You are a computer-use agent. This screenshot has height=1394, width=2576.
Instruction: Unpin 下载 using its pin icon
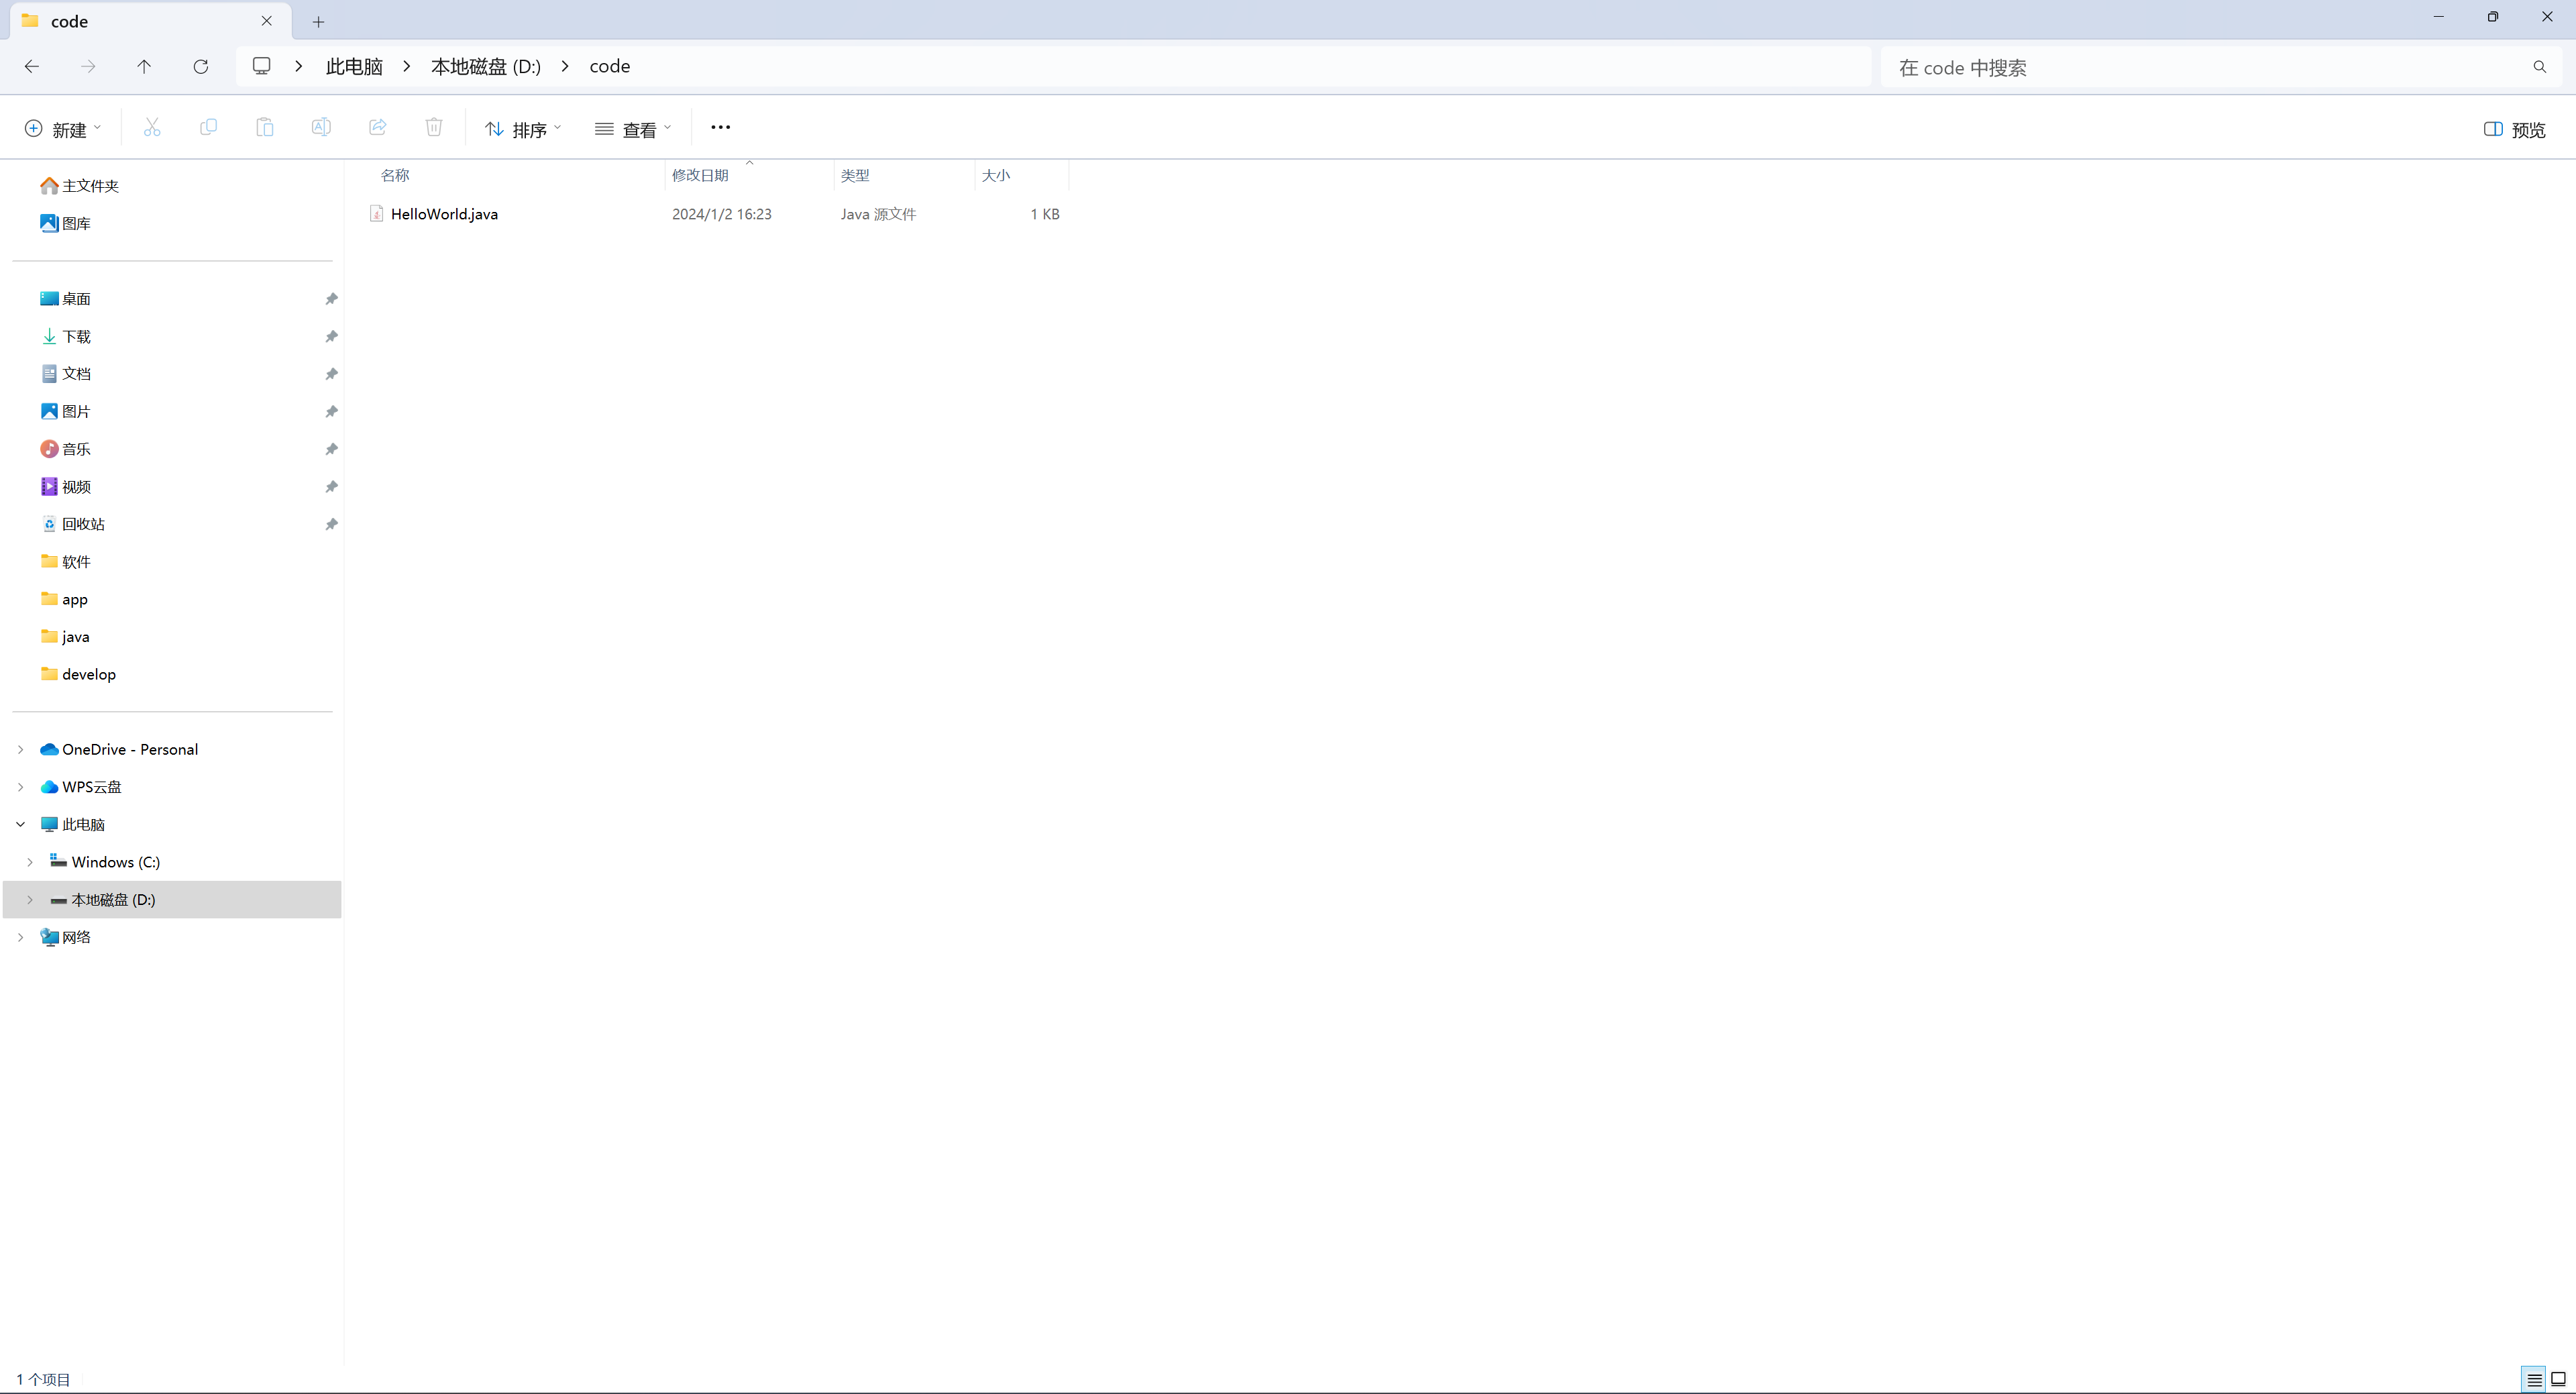(x=331, y=337)
